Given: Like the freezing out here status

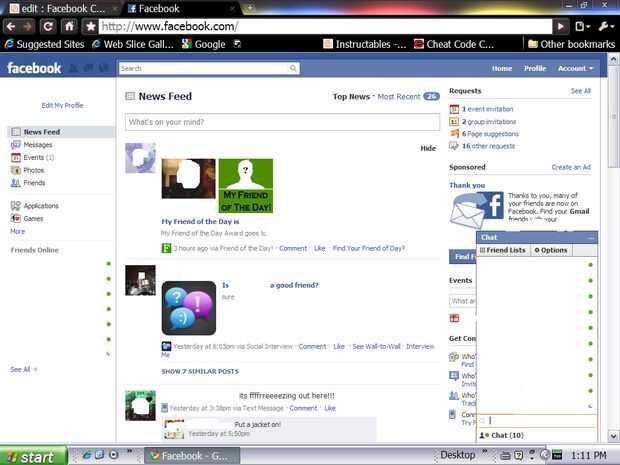Looking at the screenshot, I should [x=330, y=408].
